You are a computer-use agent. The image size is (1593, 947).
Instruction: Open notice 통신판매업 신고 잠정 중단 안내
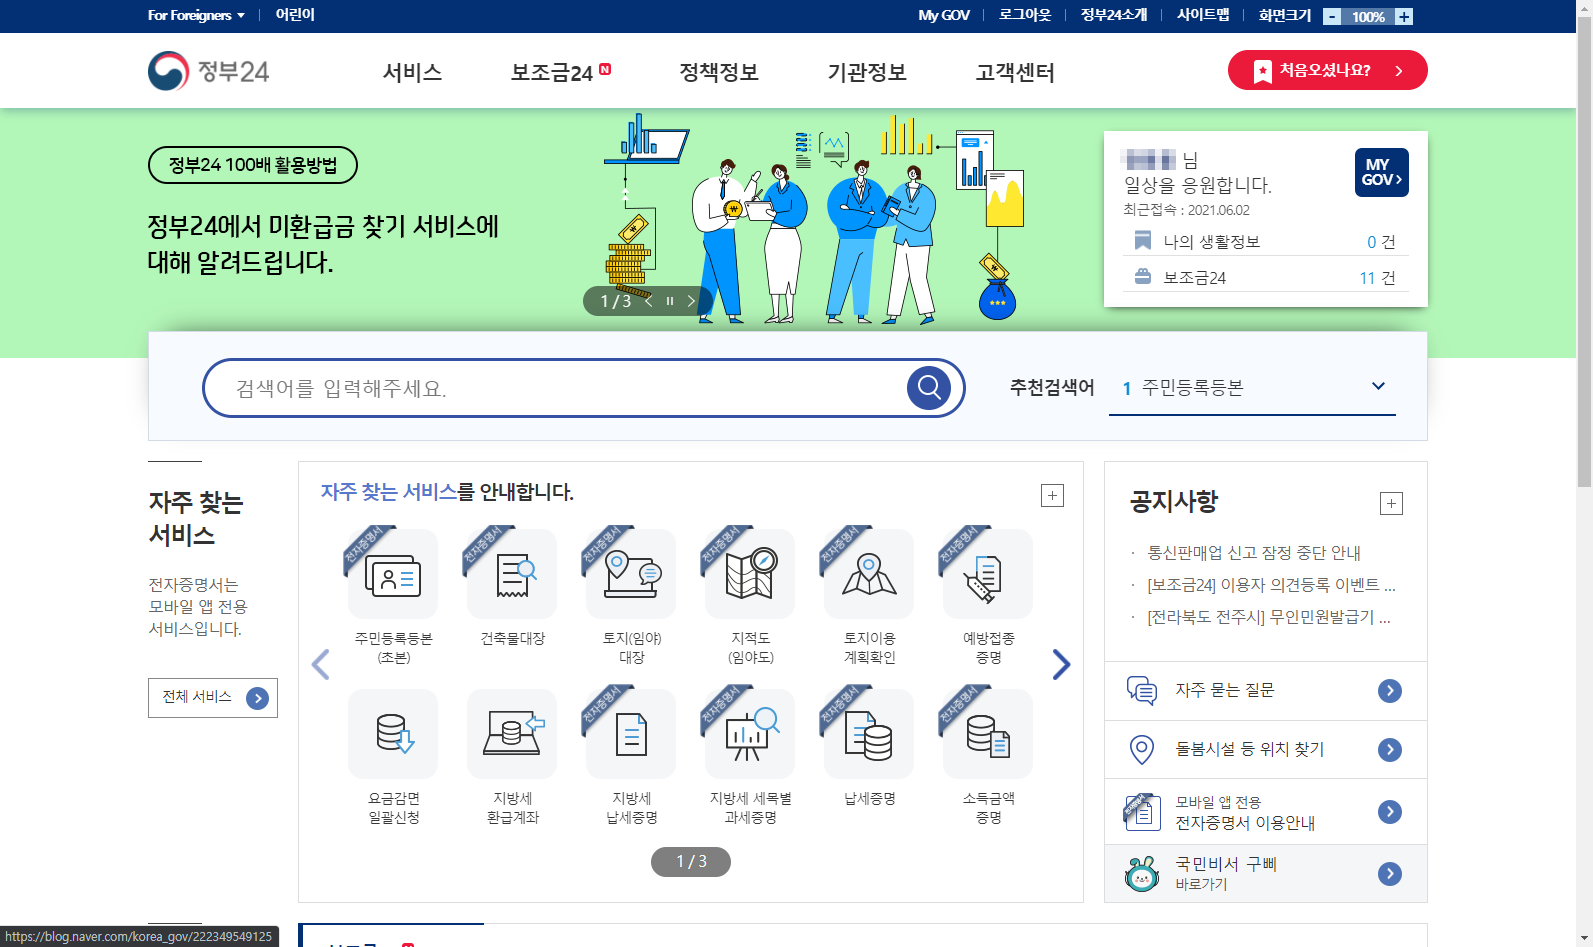click(x=1253, y=553)
